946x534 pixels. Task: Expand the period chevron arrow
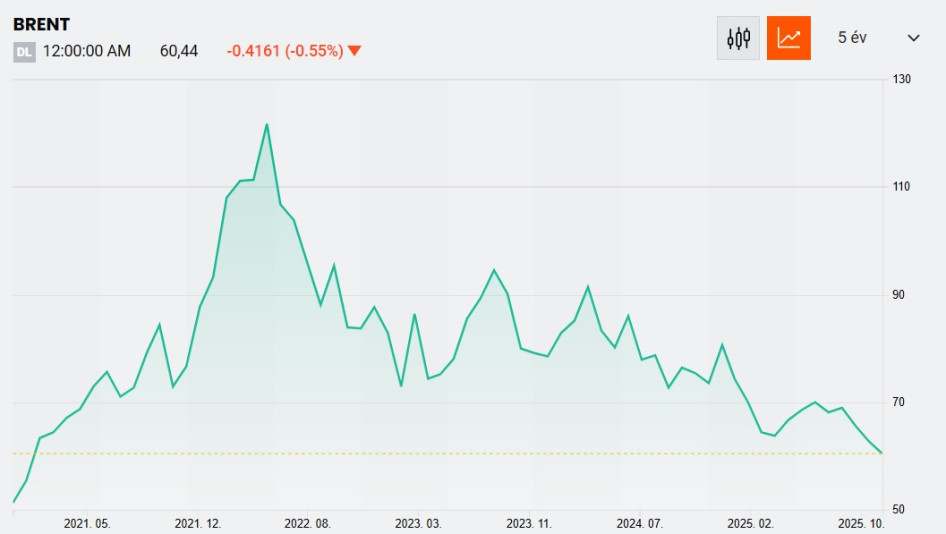(x=913, y=38)
